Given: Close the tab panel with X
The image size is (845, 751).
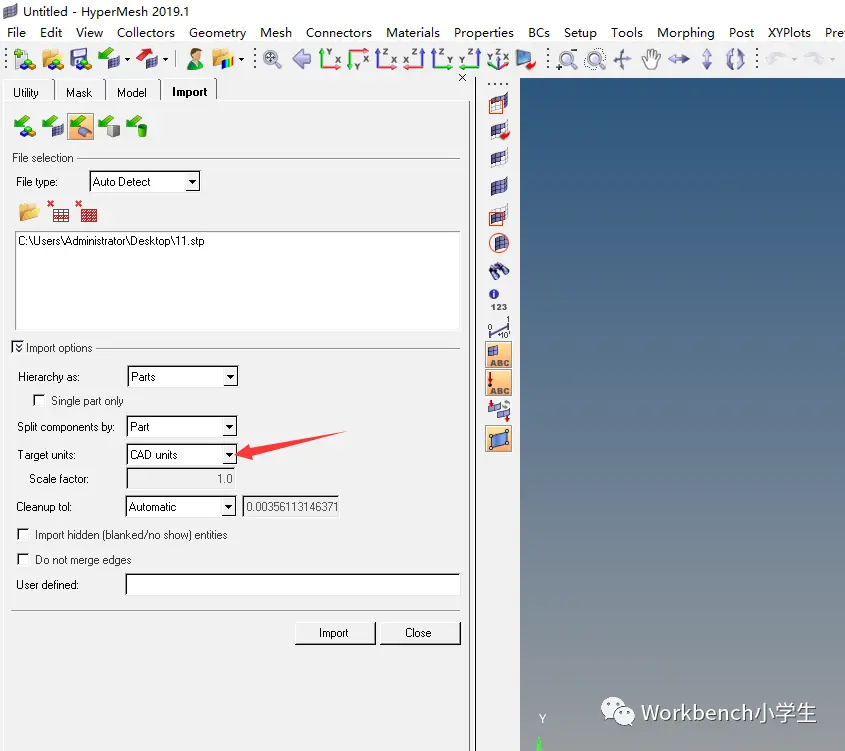Looking at the screenshot, I should 462,78.
